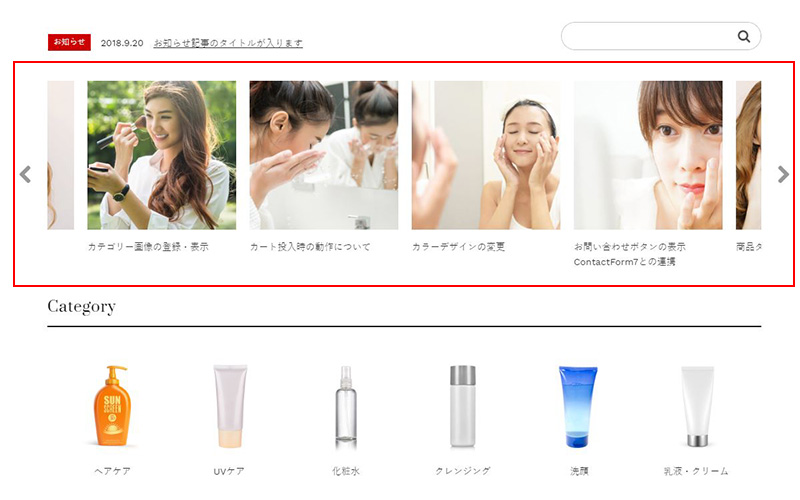The height and width of the screenshot is (500, 800).
Task: Open the short-haired woman close-up thumbnail
Action: [x=648, y=155]
